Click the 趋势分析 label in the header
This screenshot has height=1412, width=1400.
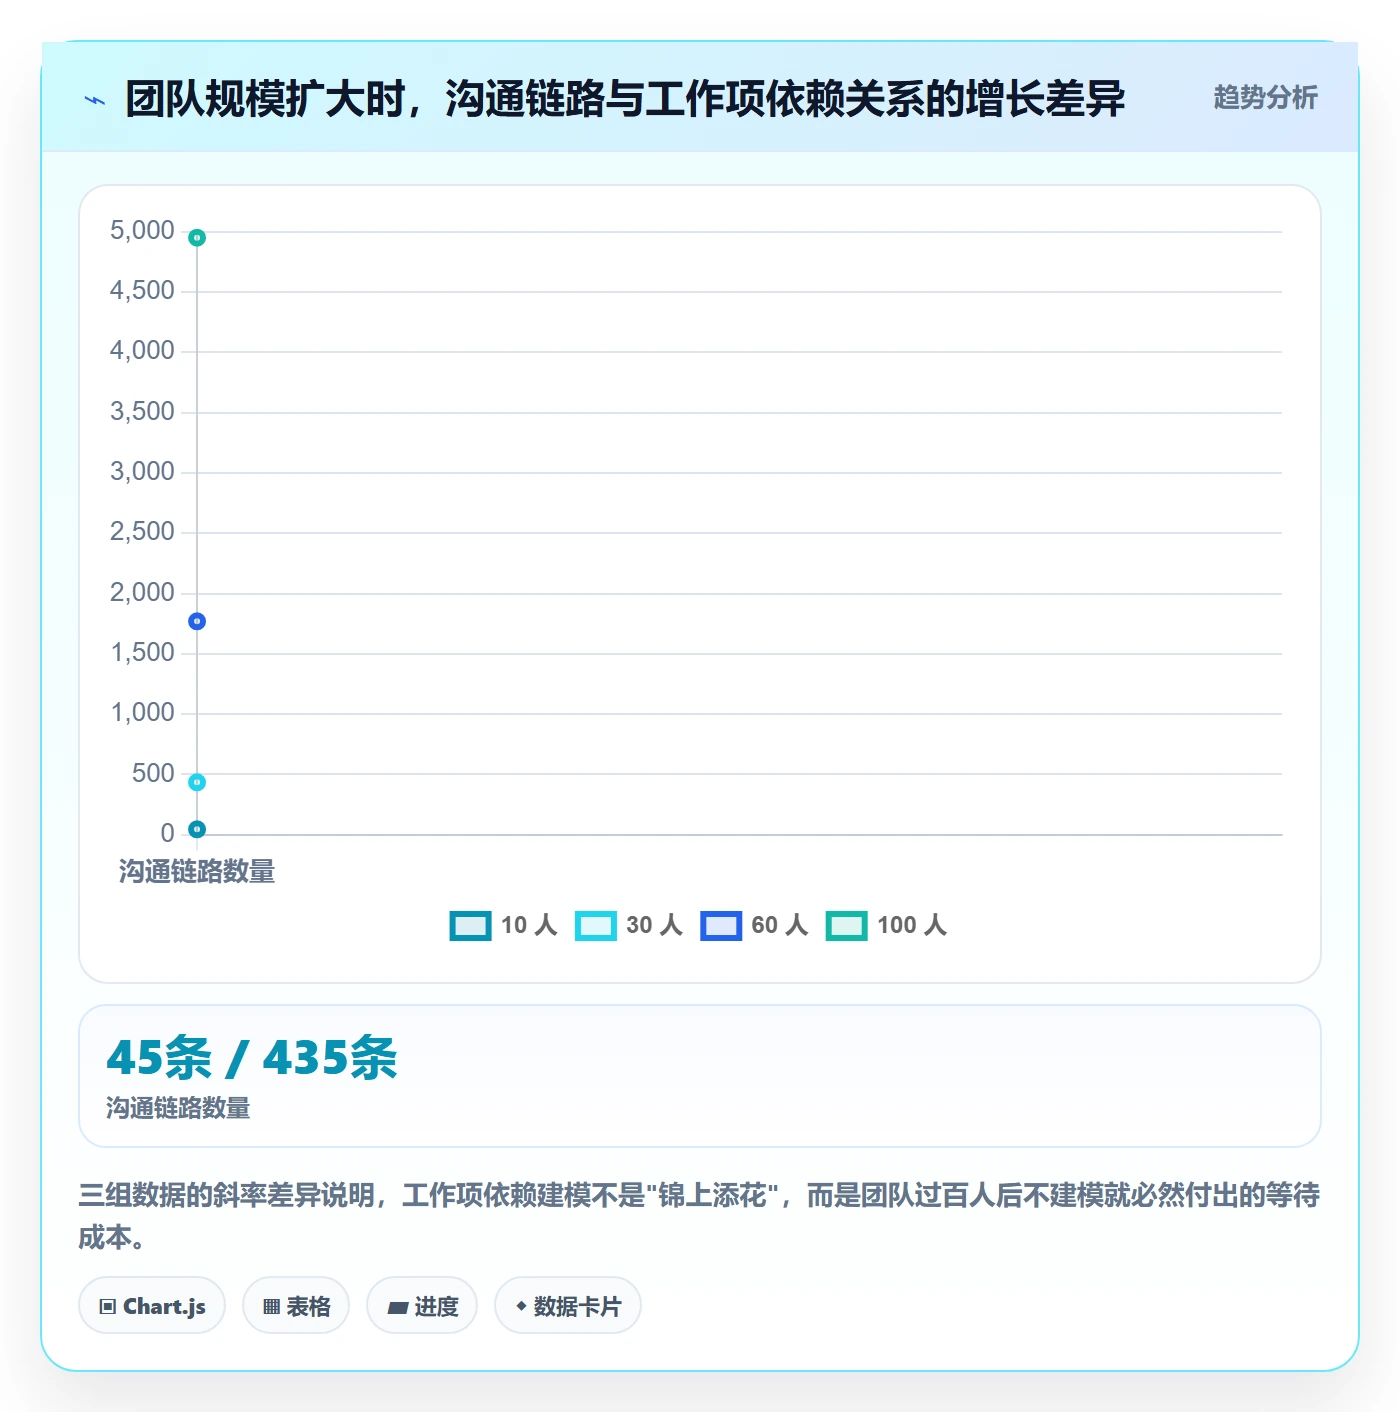pos(1265,97)
